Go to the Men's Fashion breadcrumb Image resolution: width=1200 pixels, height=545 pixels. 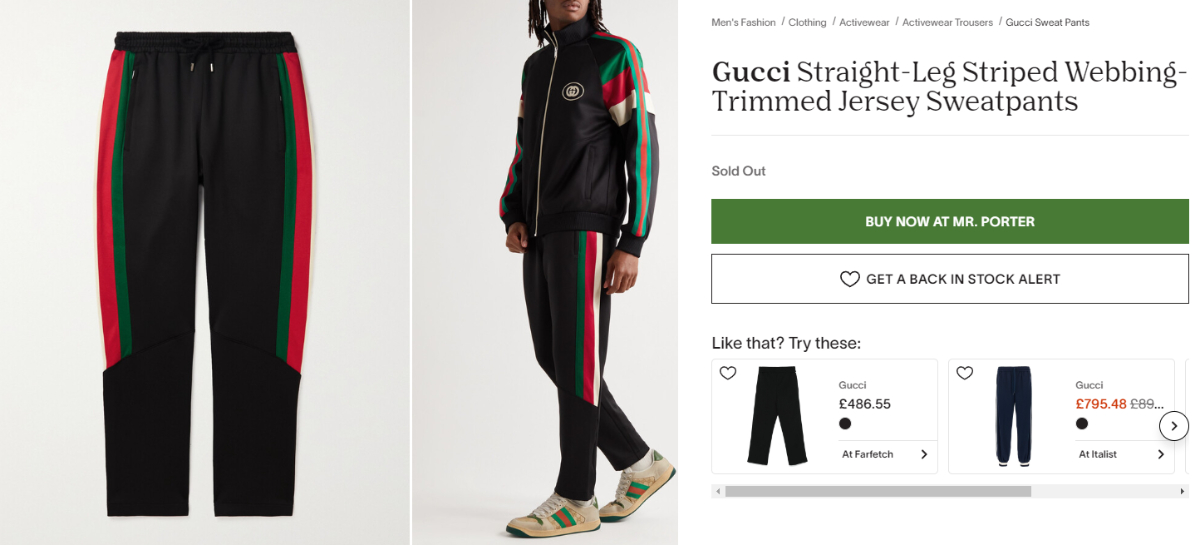[743, 22]
